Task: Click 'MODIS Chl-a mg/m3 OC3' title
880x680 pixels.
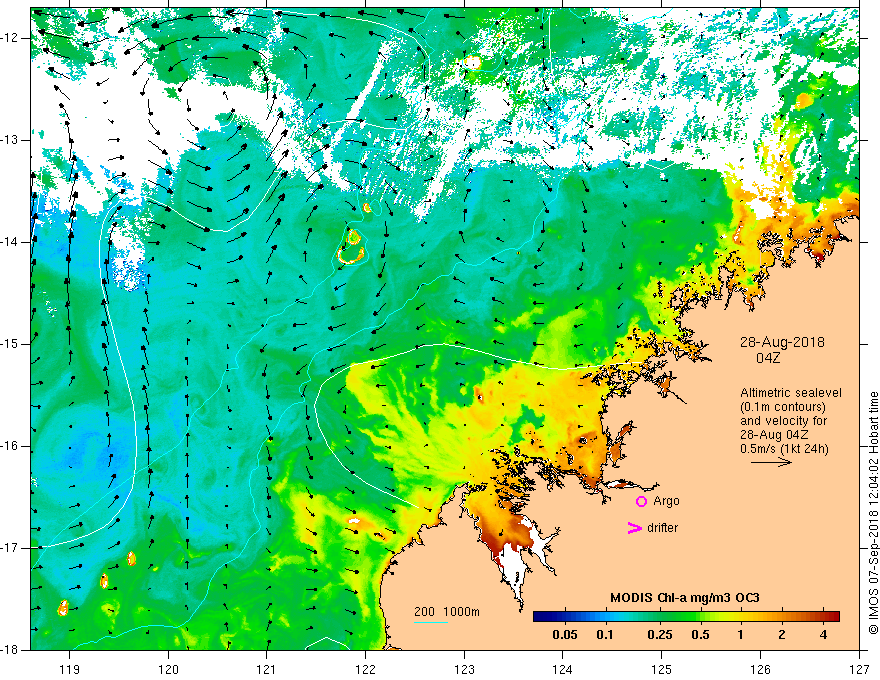Action: (685, 598)
